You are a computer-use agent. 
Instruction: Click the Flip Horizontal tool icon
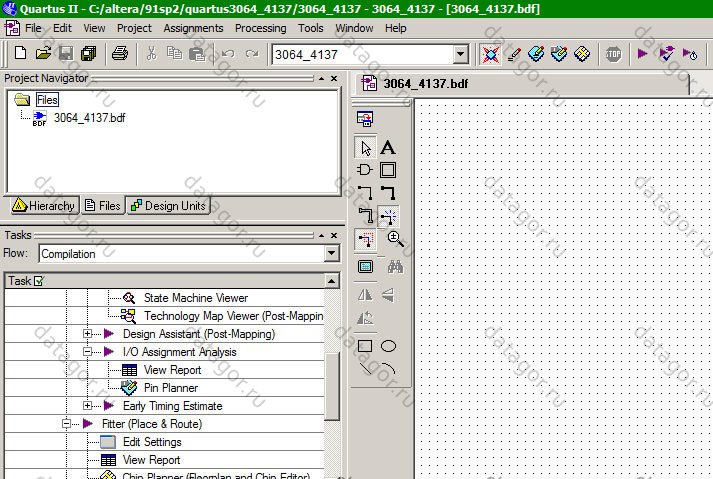click(x=365, y=295)
